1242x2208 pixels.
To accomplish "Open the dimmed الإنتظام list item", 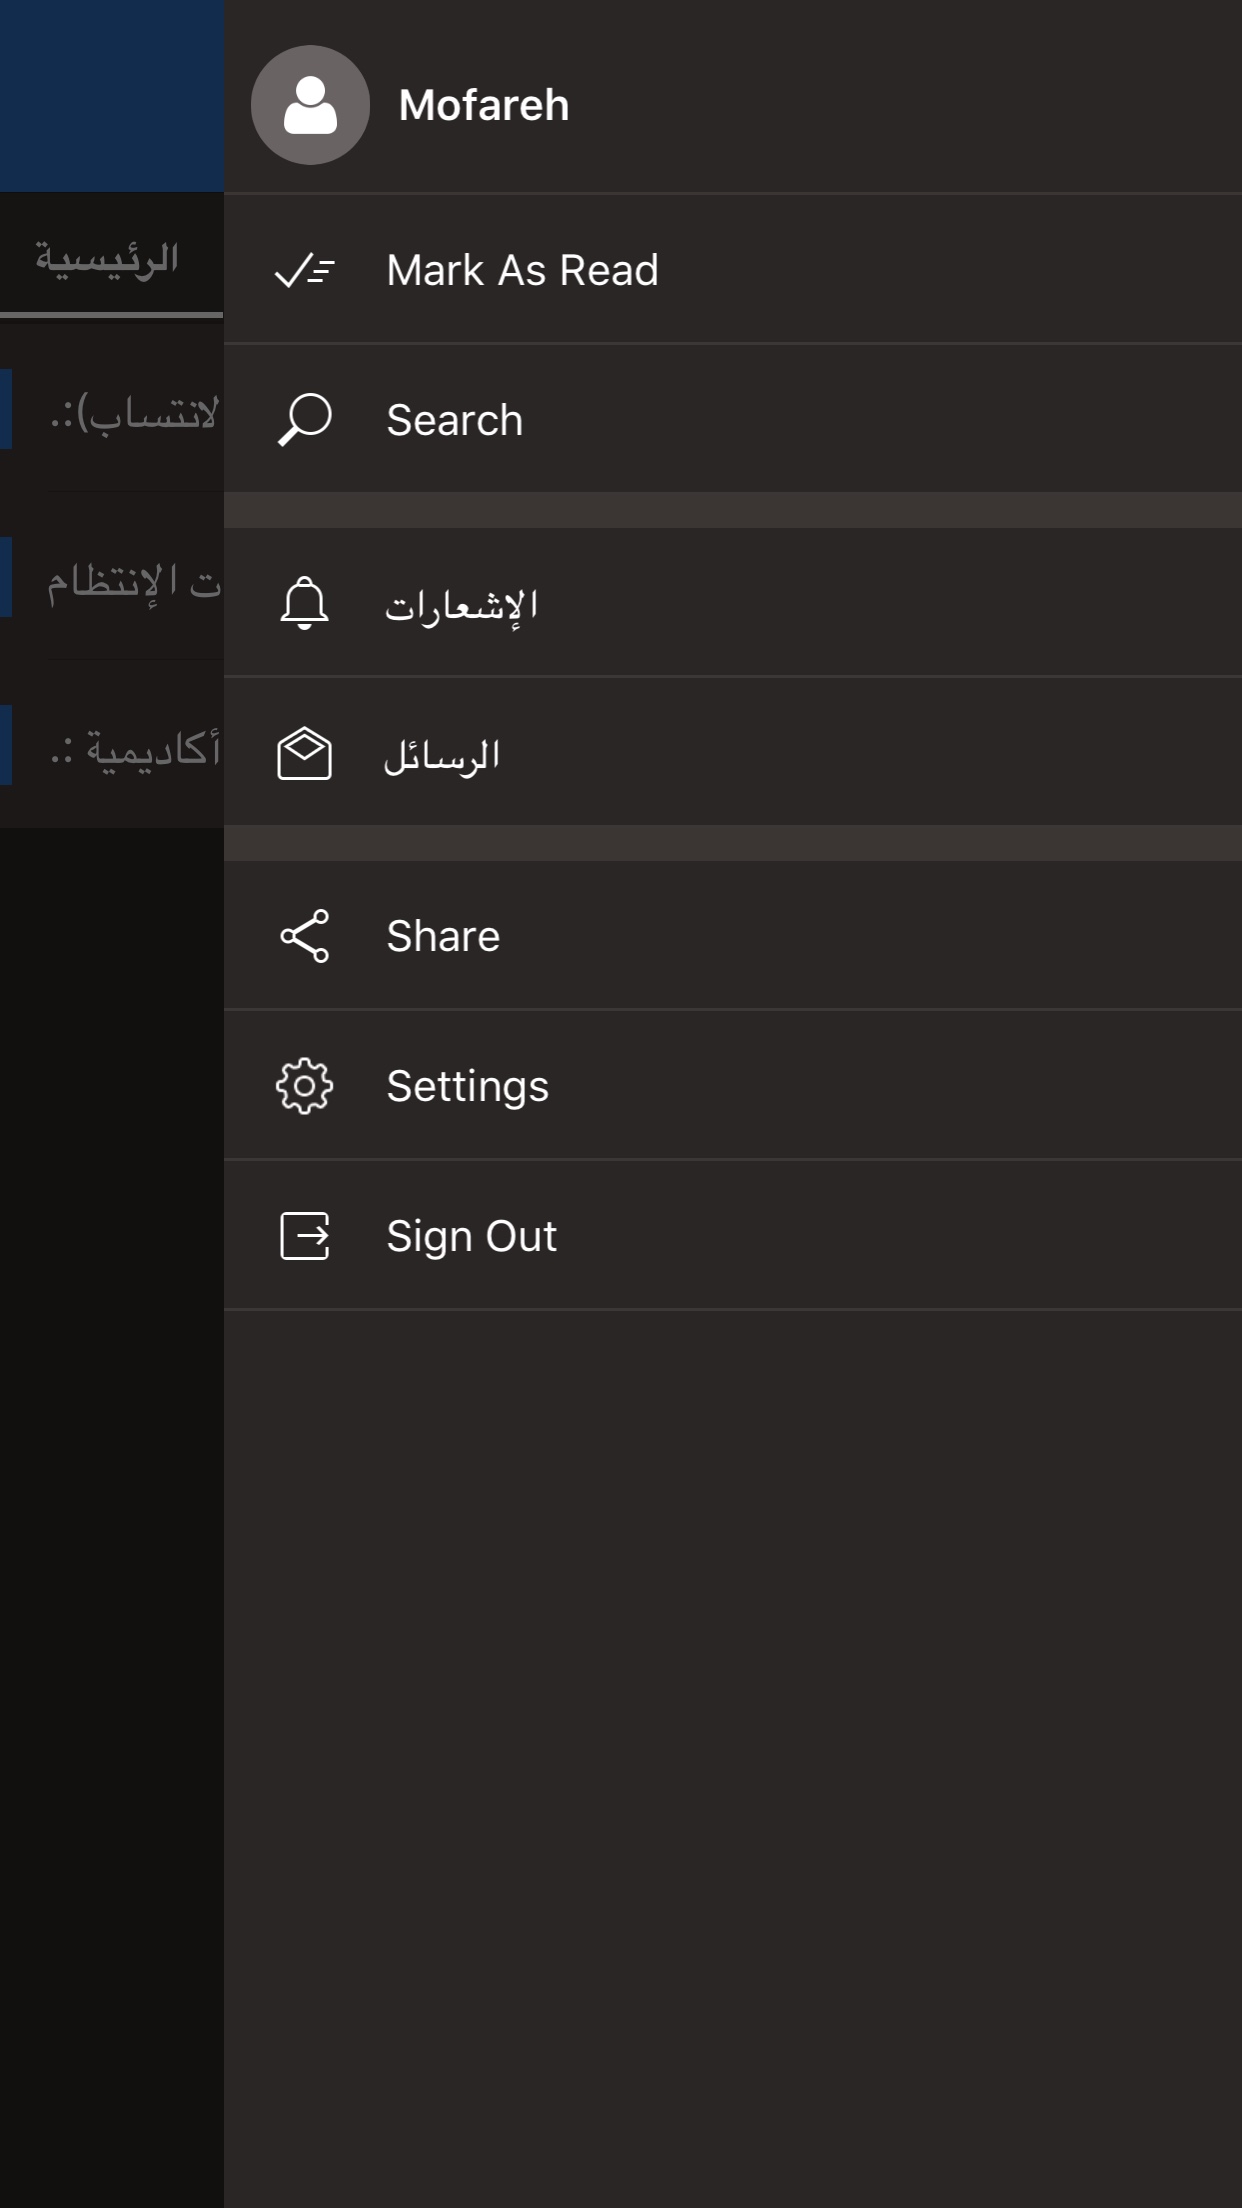I will click(112, 578).
